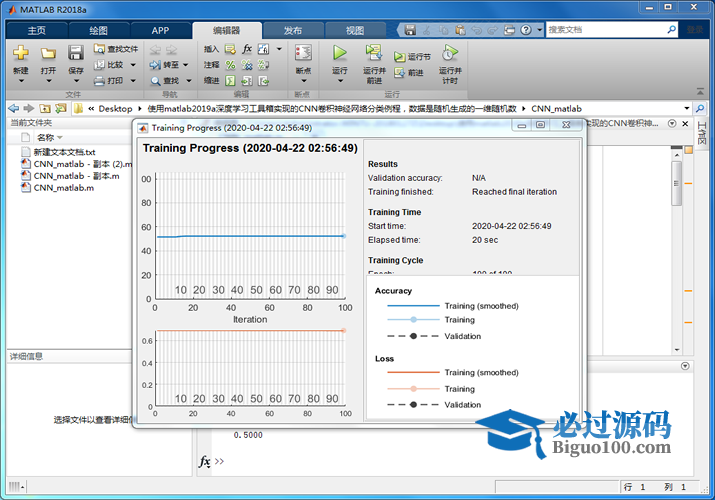Viewport: 715px width, 500px height.
Task: Click the 运行节 (Run Section) button
Action: point(413,57)
